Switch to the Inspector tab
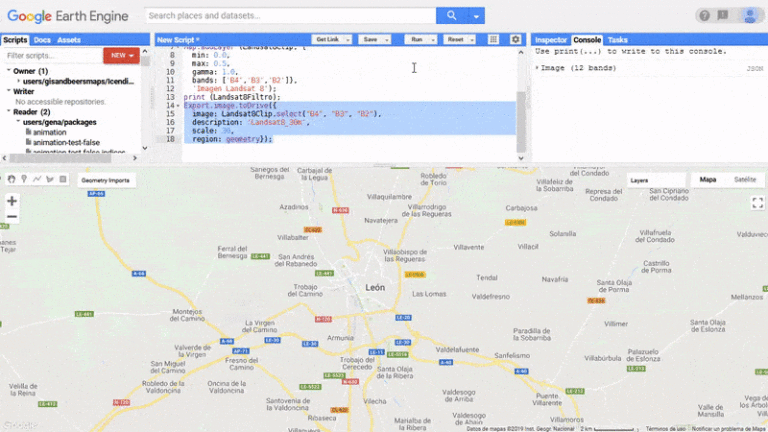Screen dimensions: 768x432 pos(551,40)
